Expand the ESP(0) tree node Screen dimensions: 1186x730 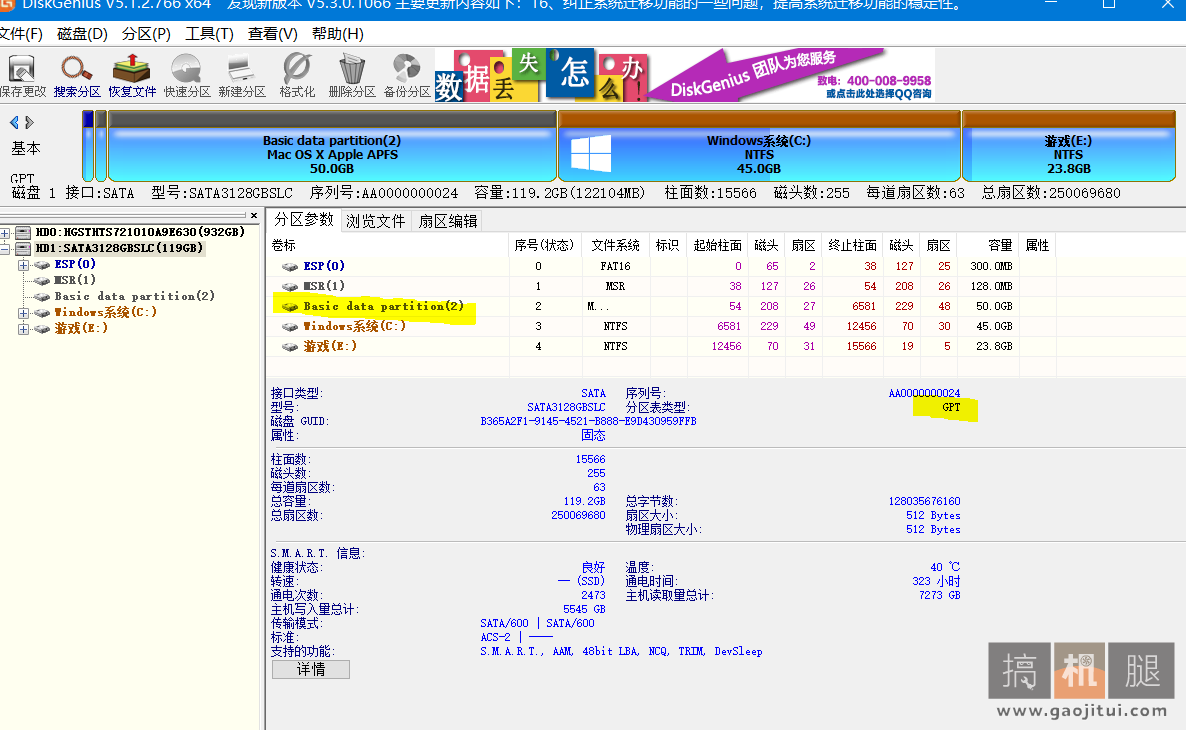click(23, 266)
